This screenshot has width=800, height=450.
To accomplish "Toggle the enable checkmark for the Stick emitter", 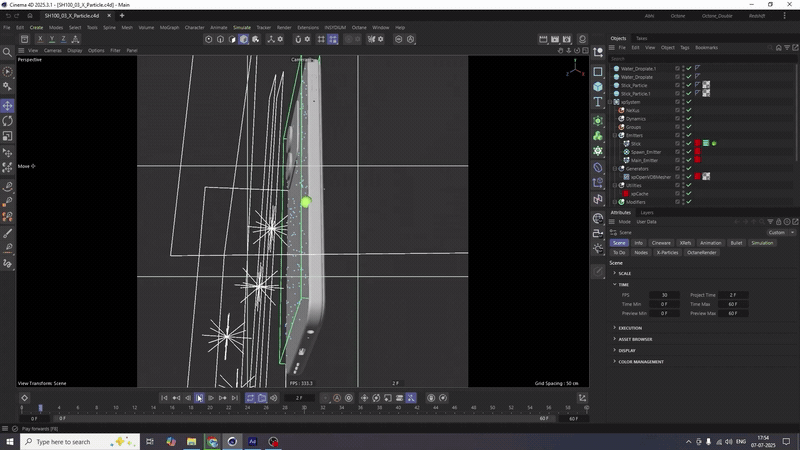I will click(x=689, y=143).
